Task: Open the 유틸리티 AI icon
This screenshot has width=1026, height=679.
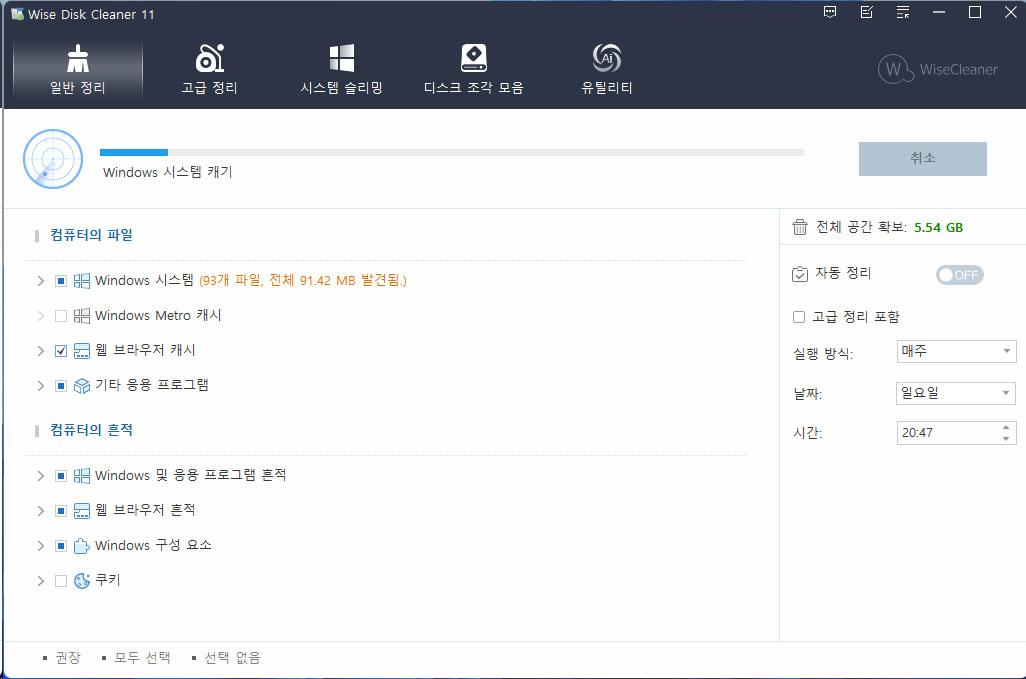Action: pos(606,59)
